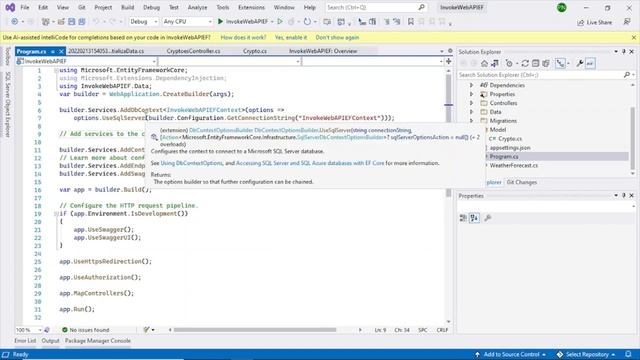Open the File menu
This screenshot has height=360, width=640.
pos(25,7)
